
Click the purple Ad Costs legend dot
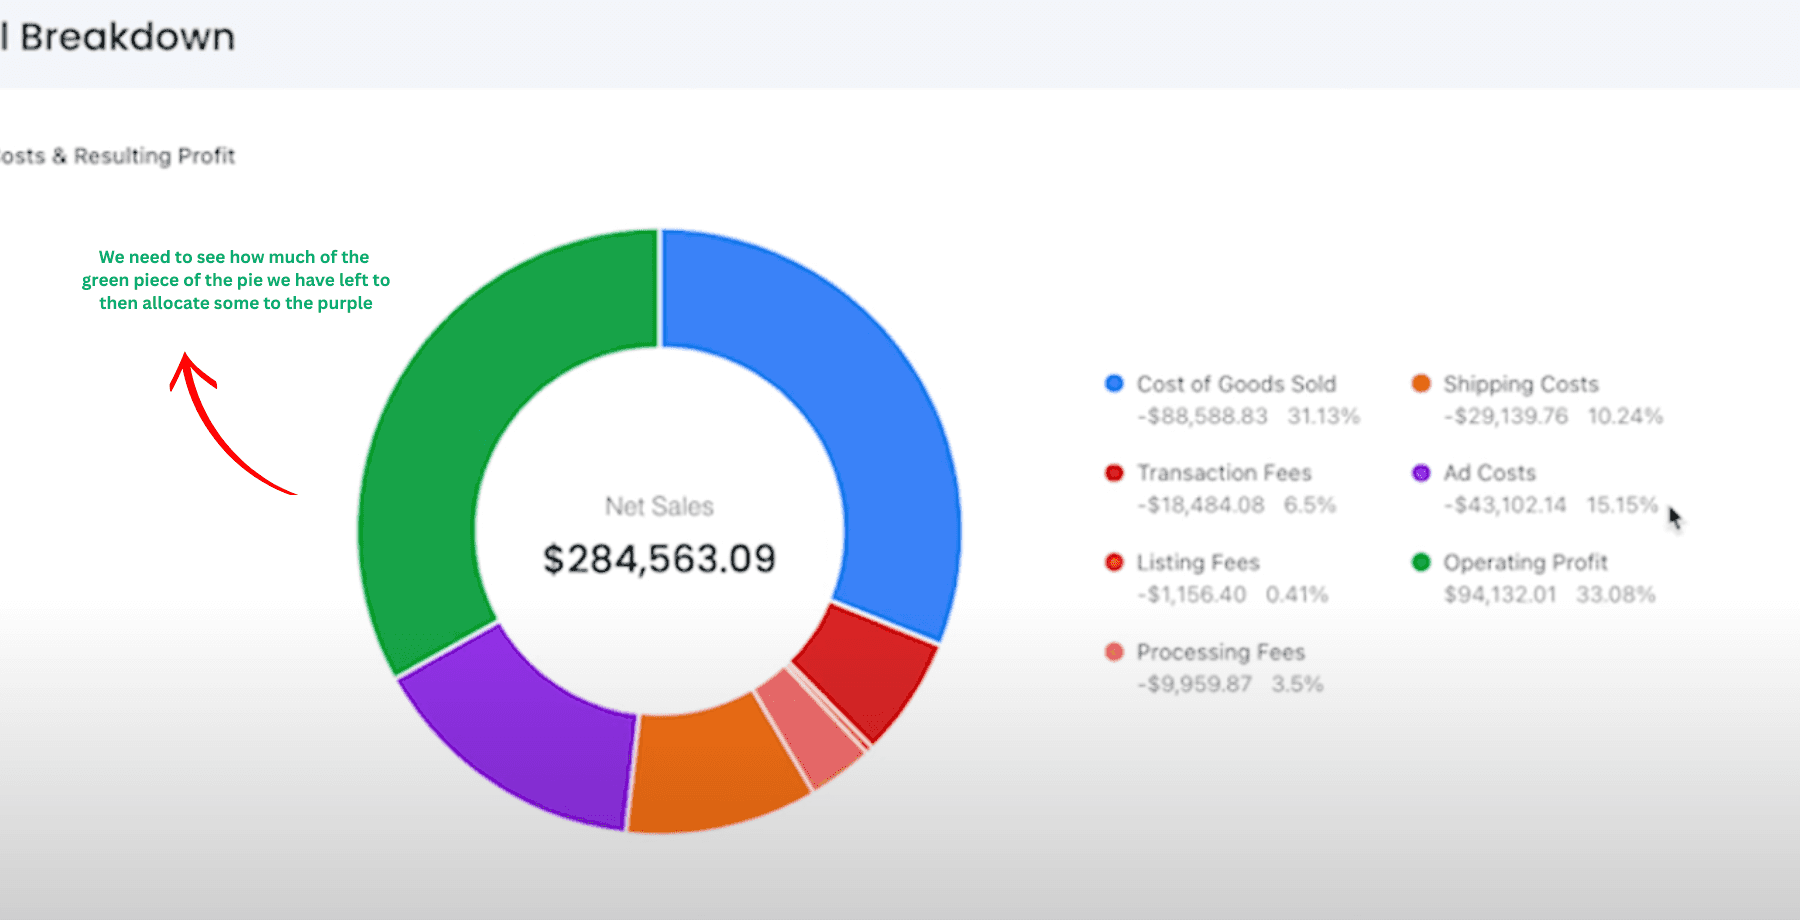(x=1421, y=472)
